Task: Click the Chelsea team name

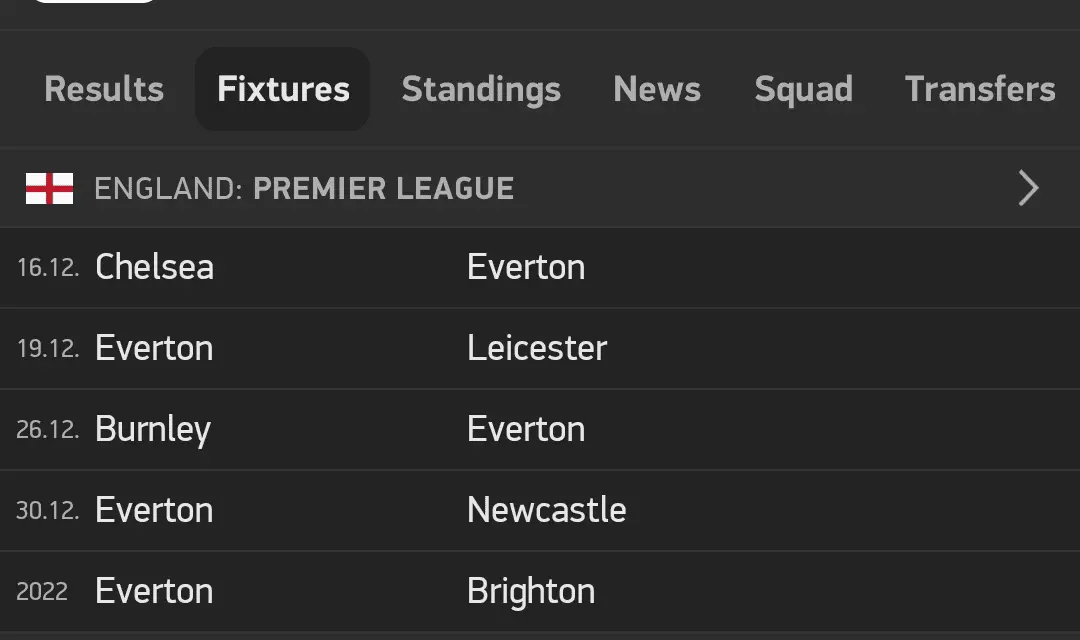Action: click(154, 267)
